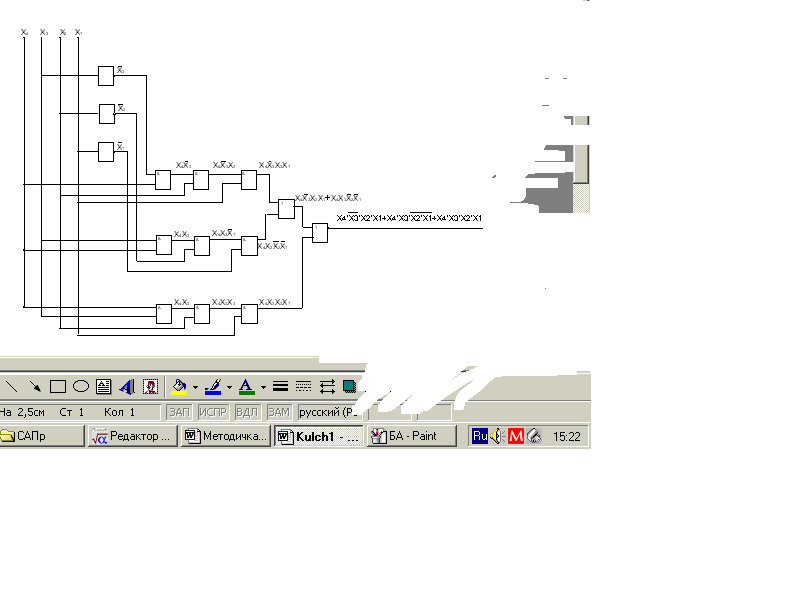This screenshot has width=800, height=600.
Task: Switch to Редактор equation editor window
Action: pyautogui.click(x=133, y=436)
